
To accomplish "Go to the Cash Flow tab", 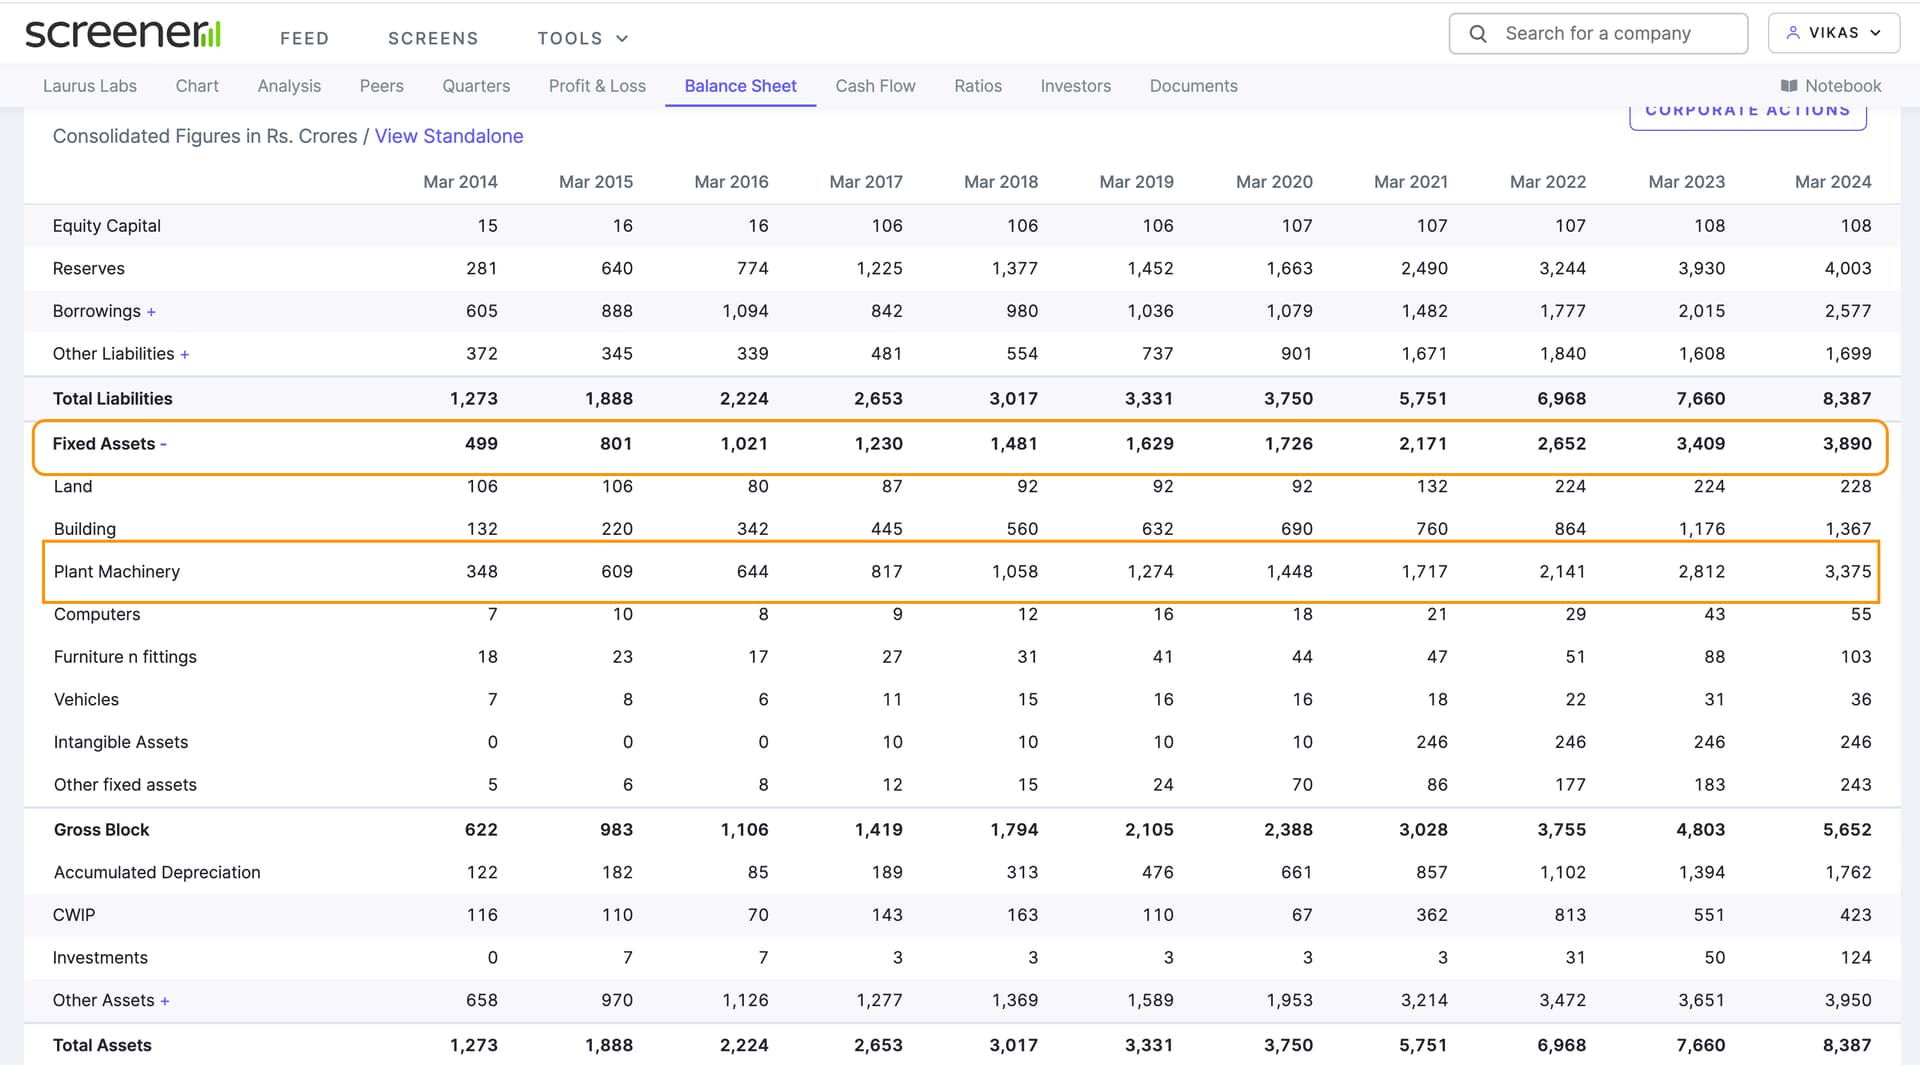I will (875, 86).
